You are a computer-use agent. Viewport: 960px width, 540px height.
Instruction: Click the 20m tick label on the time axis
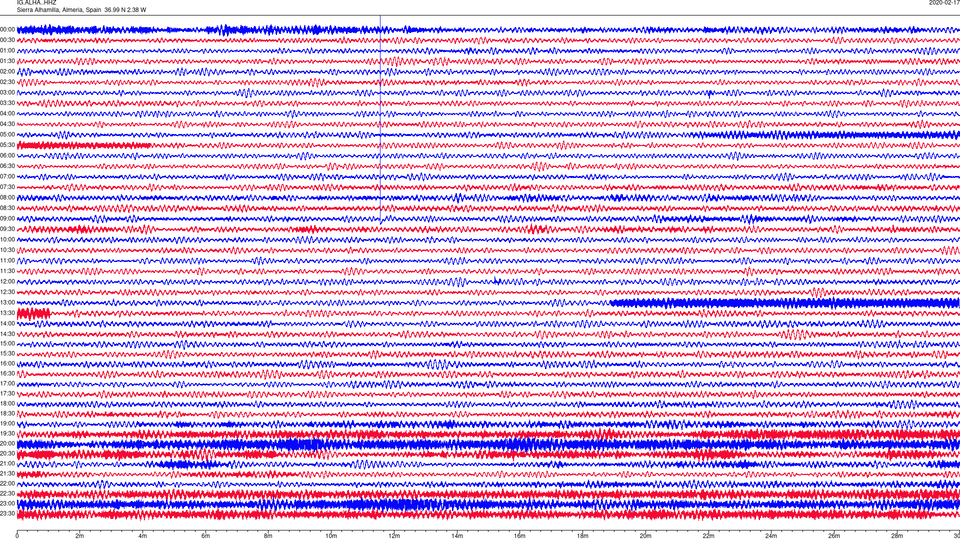click(x=645, y=536)
